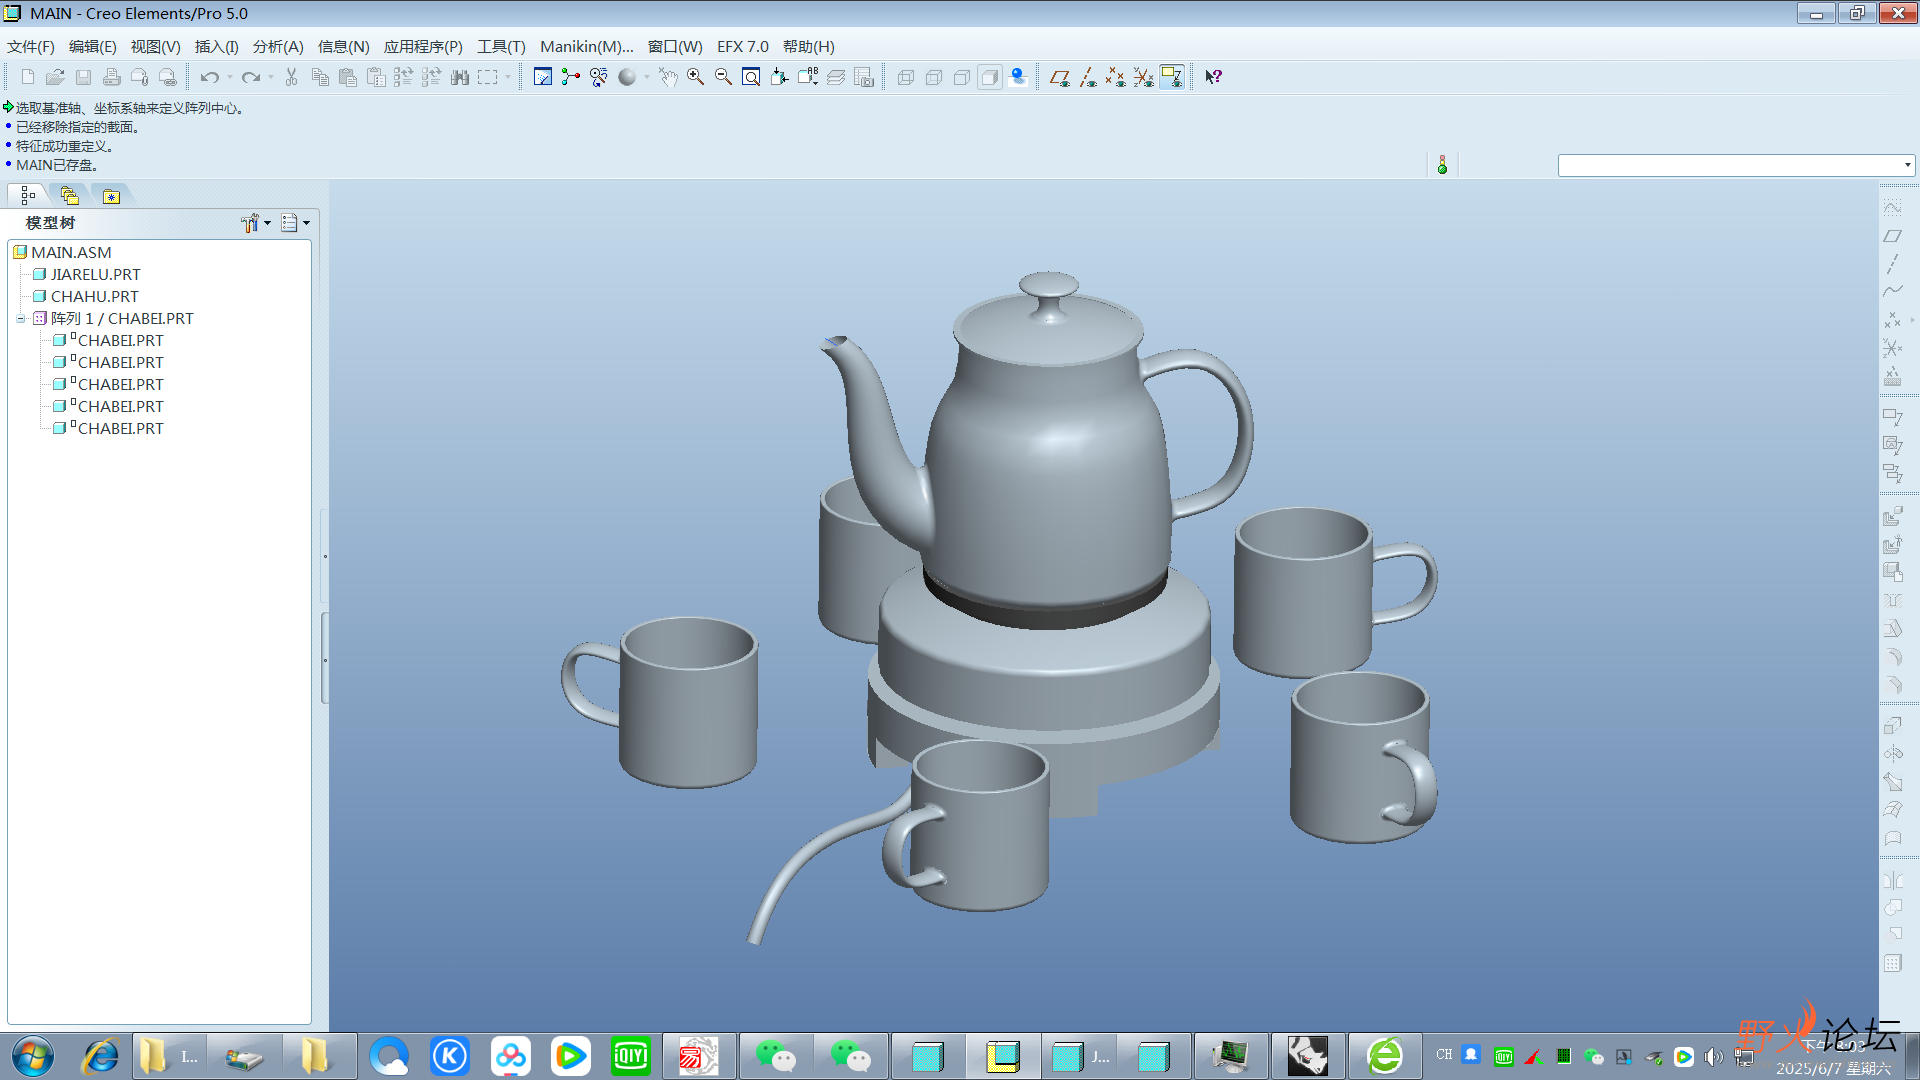Select the Zoom Out magnifier
Viewport: 1920px width, 1080px height.
[724, 77]
